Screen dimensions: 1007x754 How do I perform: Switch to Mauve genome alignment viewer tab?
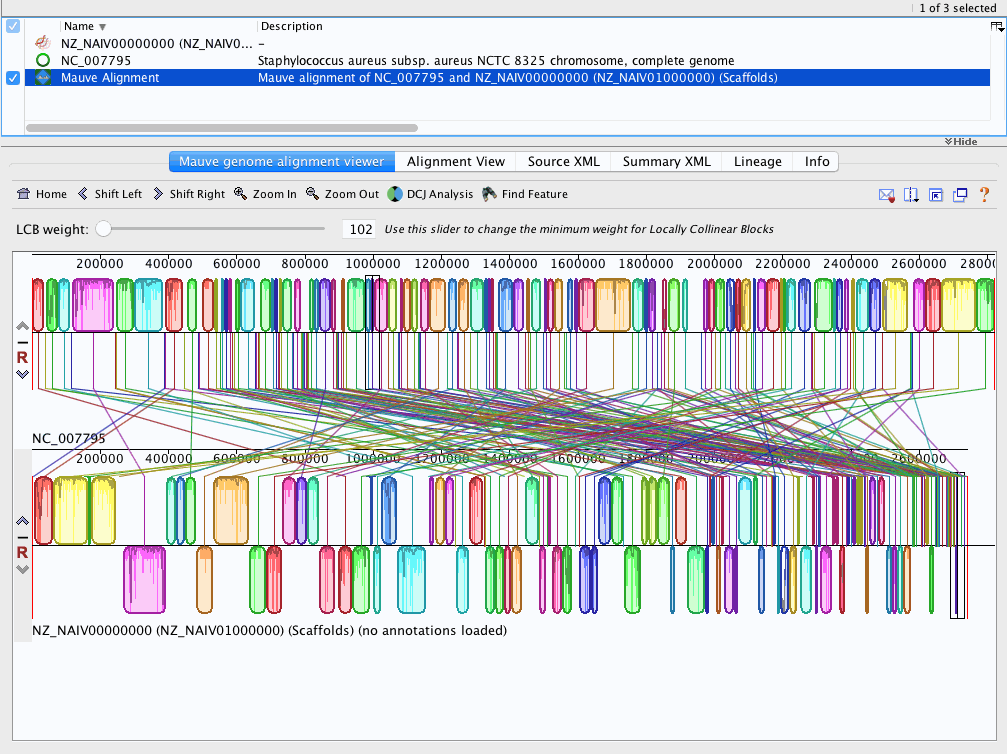[281, 162]
